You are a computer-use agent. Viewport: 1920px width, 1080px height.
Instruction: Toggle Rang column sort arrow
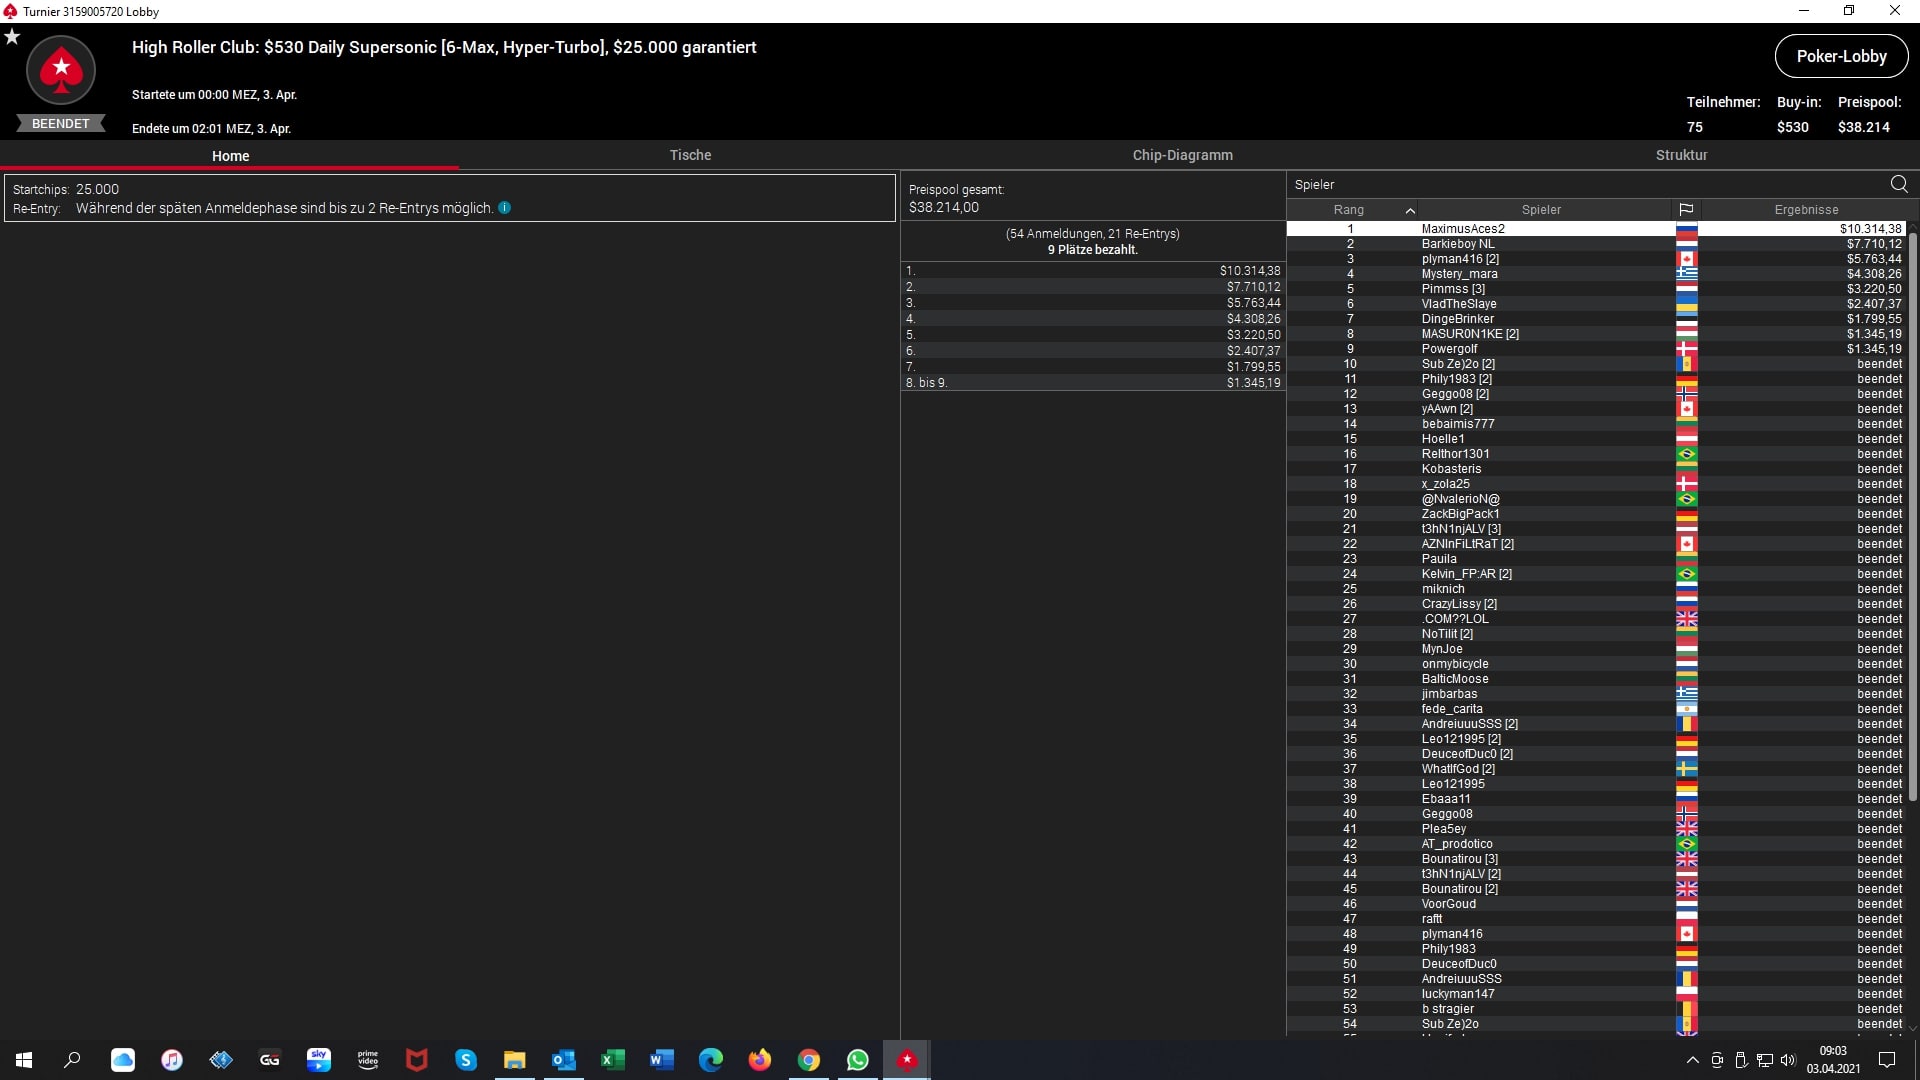click(x=1410, y=210)
